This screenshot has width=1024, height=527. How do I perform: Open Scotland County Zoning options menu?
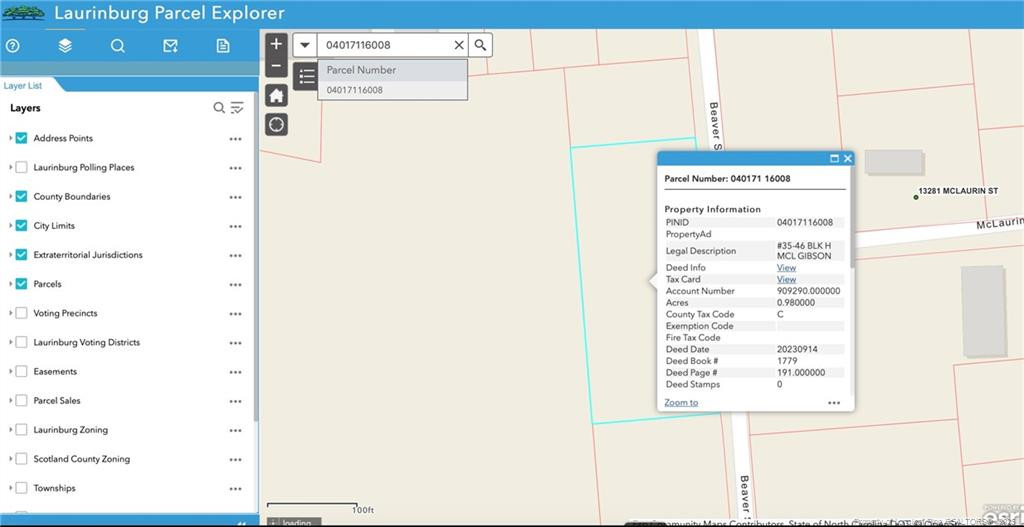coord(236,460)
